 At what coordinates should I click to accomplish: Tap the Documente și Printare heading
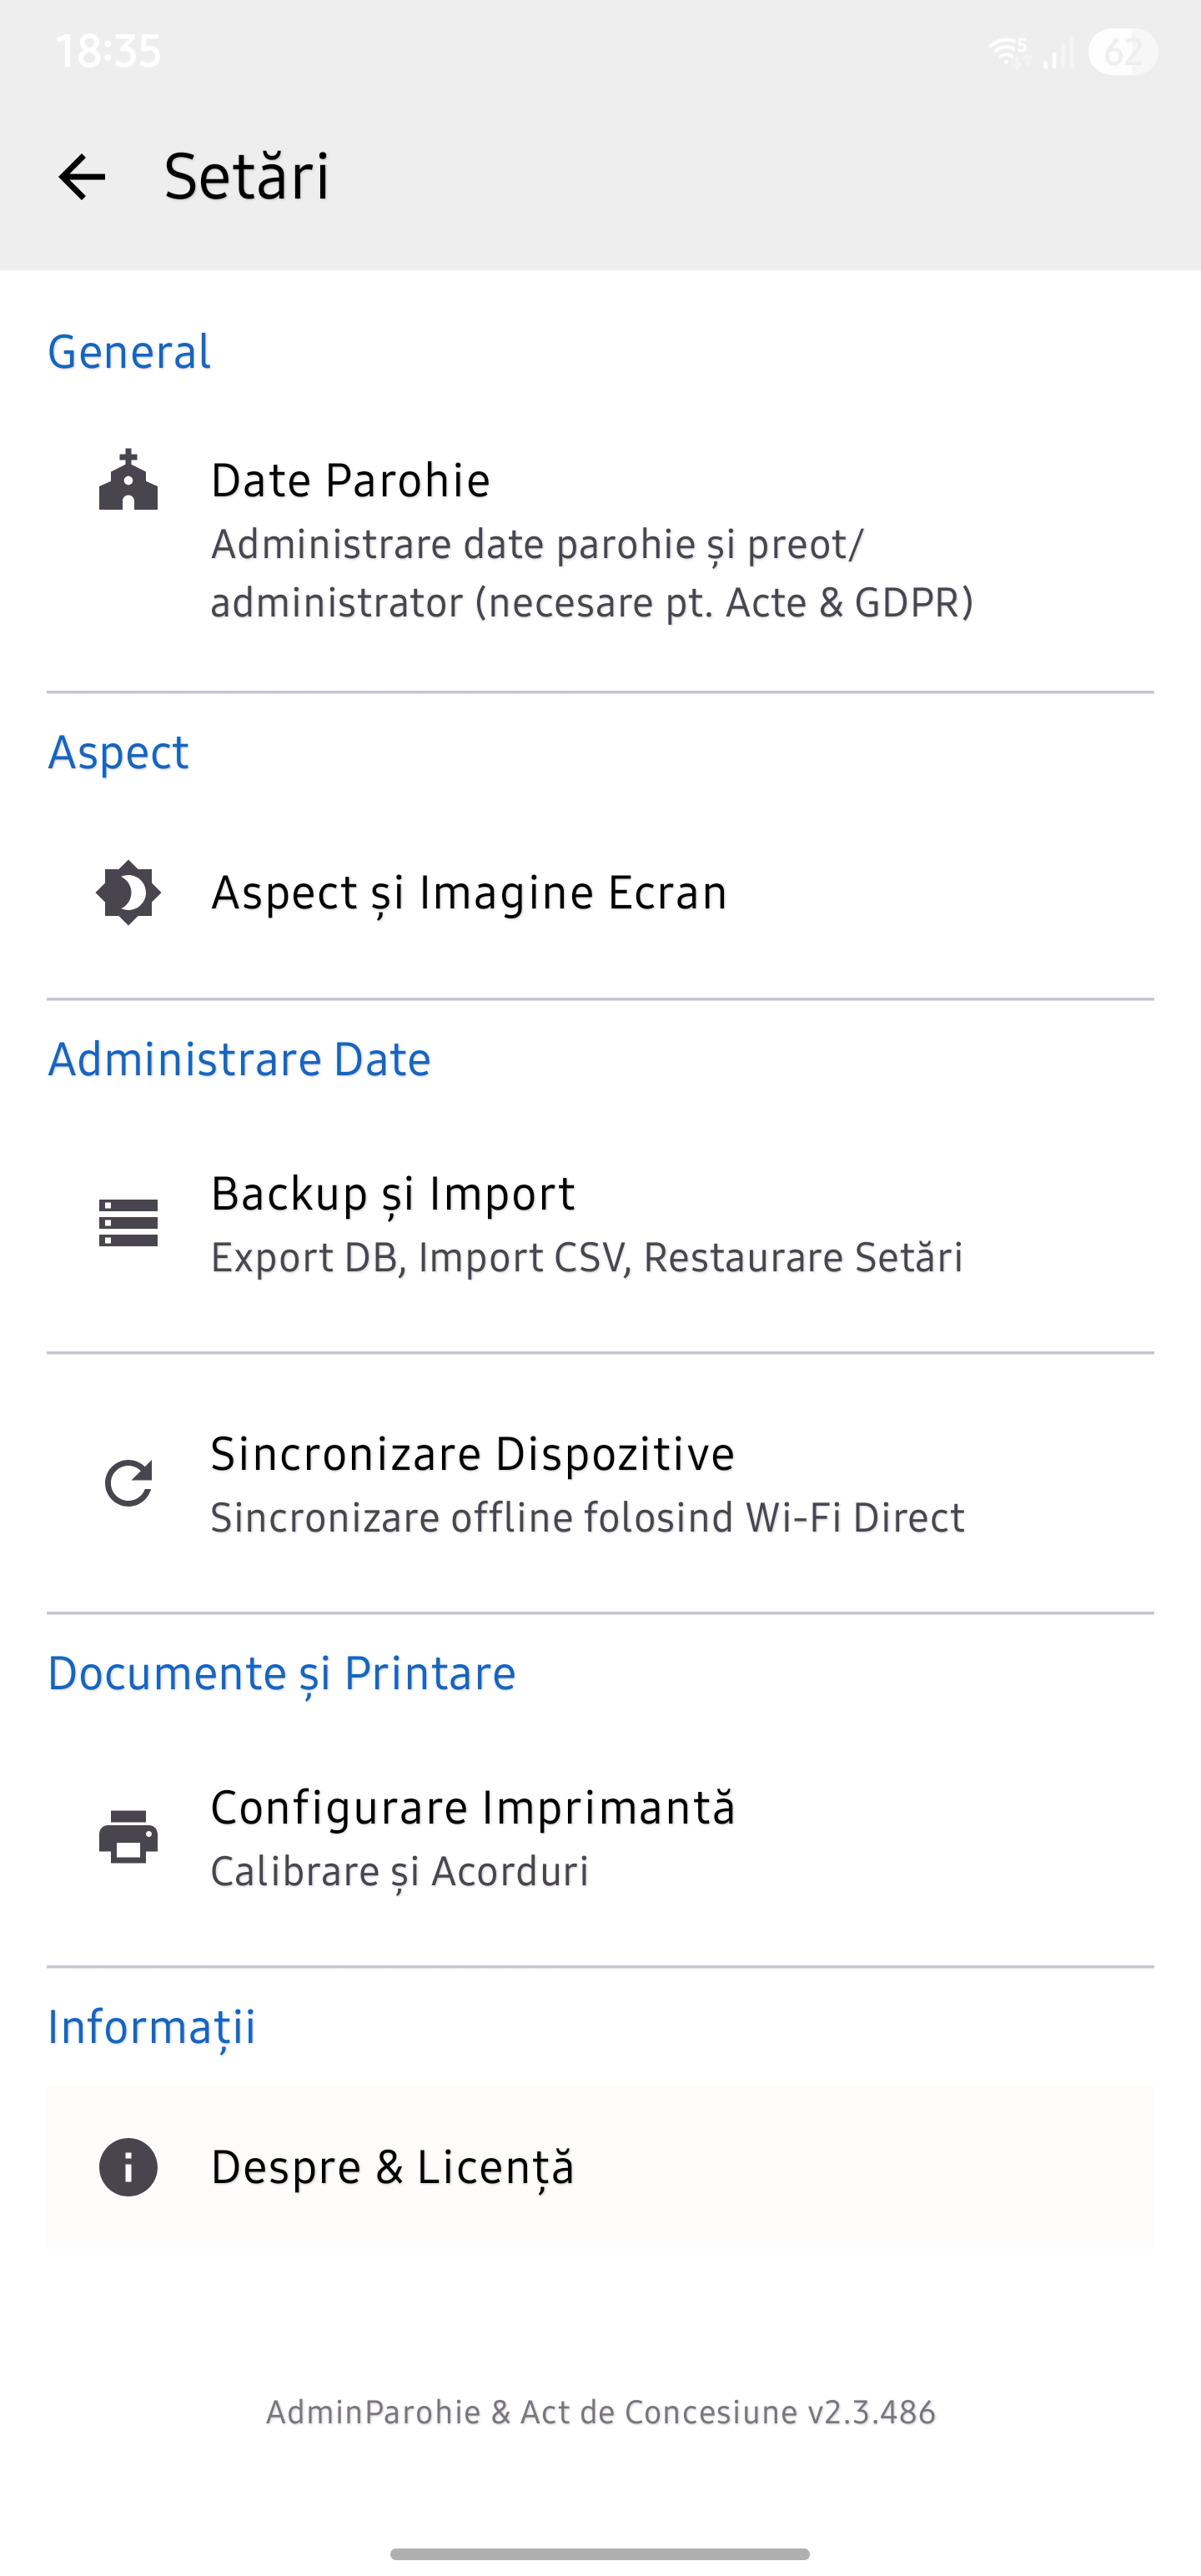click(282, 1672)
